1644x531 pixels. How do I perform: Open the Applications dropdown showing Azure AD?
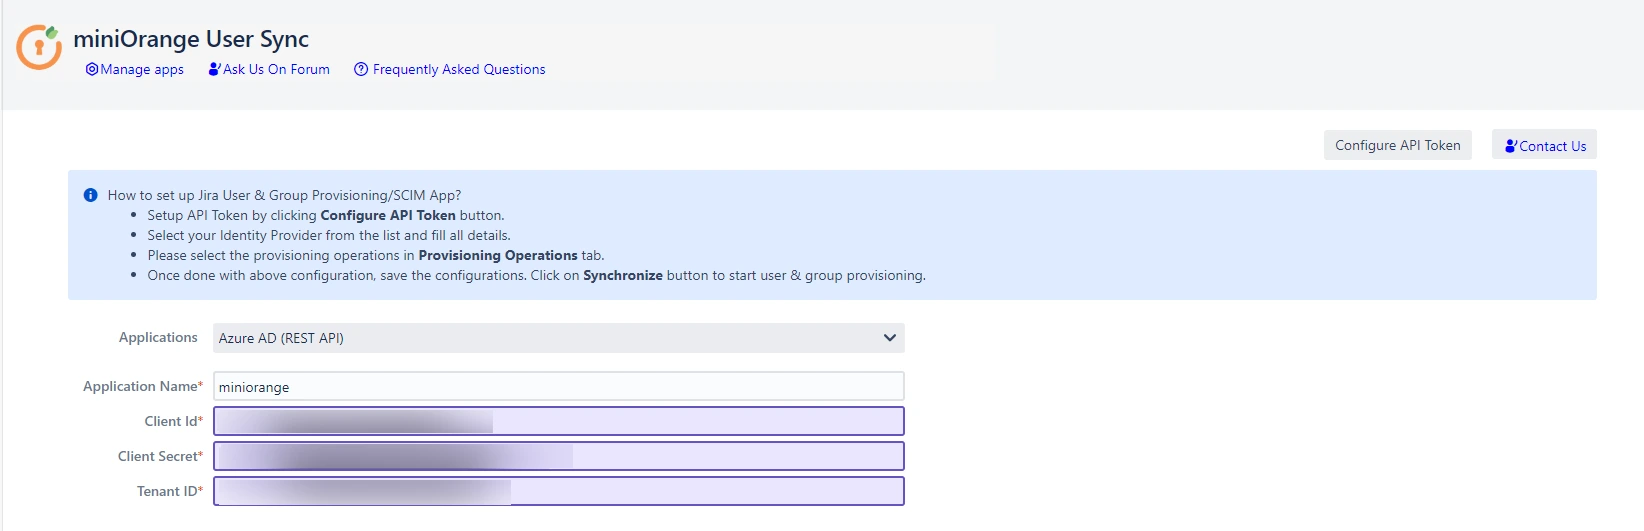(x=558, y=338)
